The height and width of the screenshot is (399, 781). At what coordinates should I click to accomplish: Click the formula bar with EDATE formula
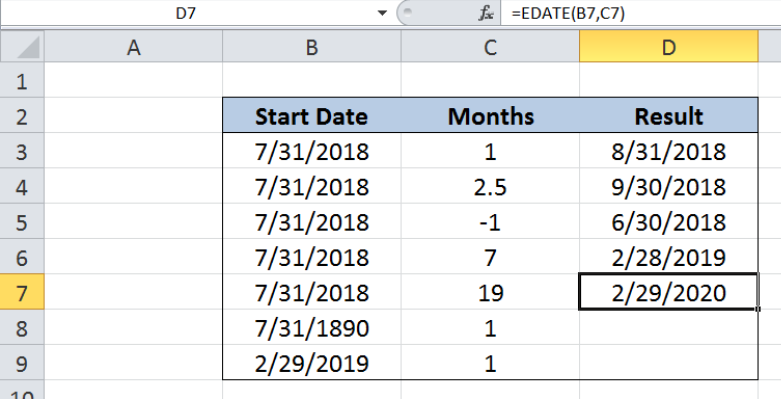[x=642, y=13]
